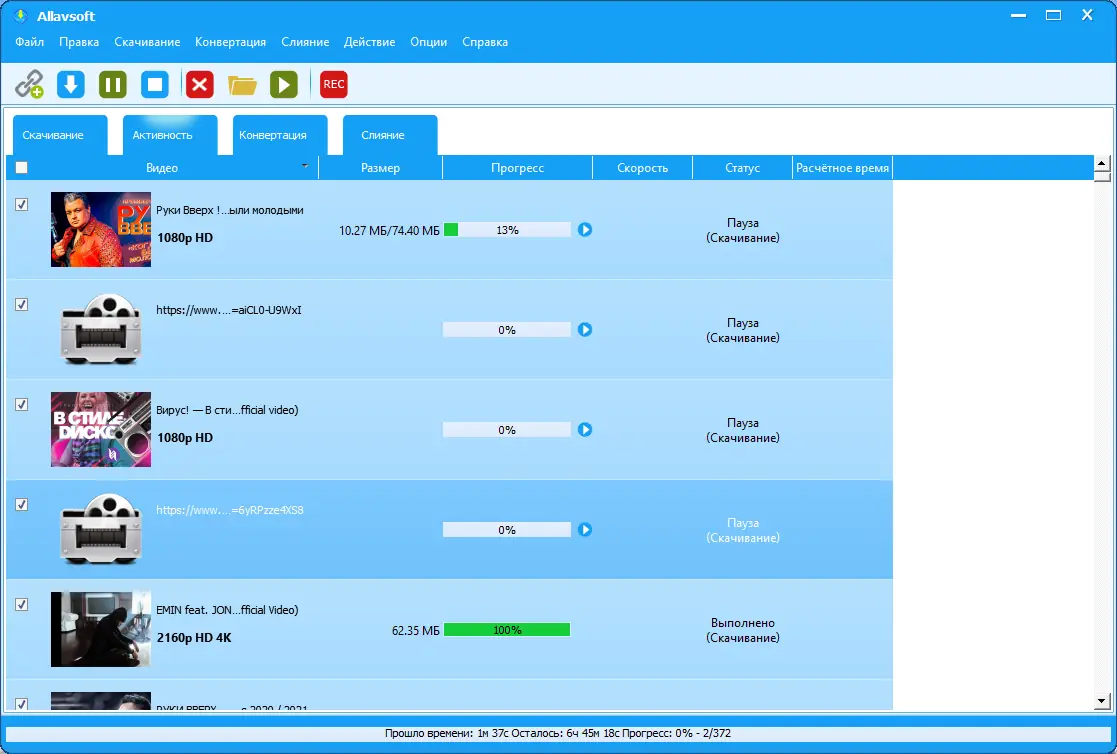This screenshot has height=754, width=1117.
Task: Uncheck the EMIN feat. JON row checkbox
Action: click(21, 604)
